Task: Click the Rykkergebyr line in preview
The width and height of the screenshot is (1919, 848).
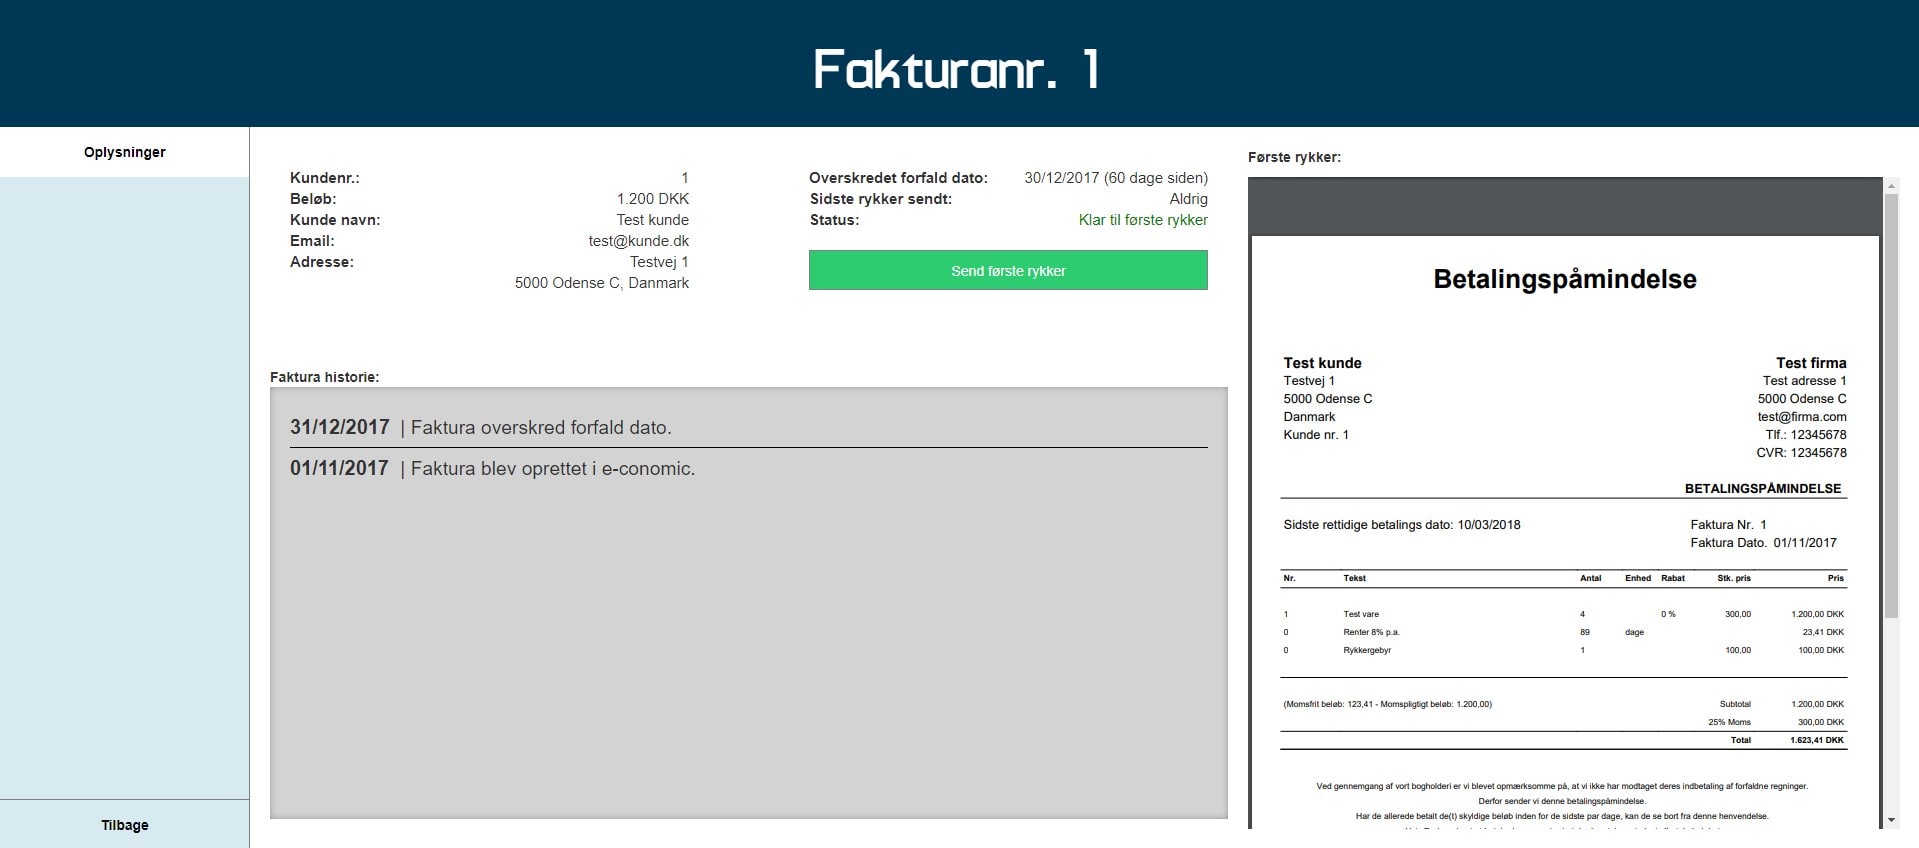Action: tap(1366, 650)
